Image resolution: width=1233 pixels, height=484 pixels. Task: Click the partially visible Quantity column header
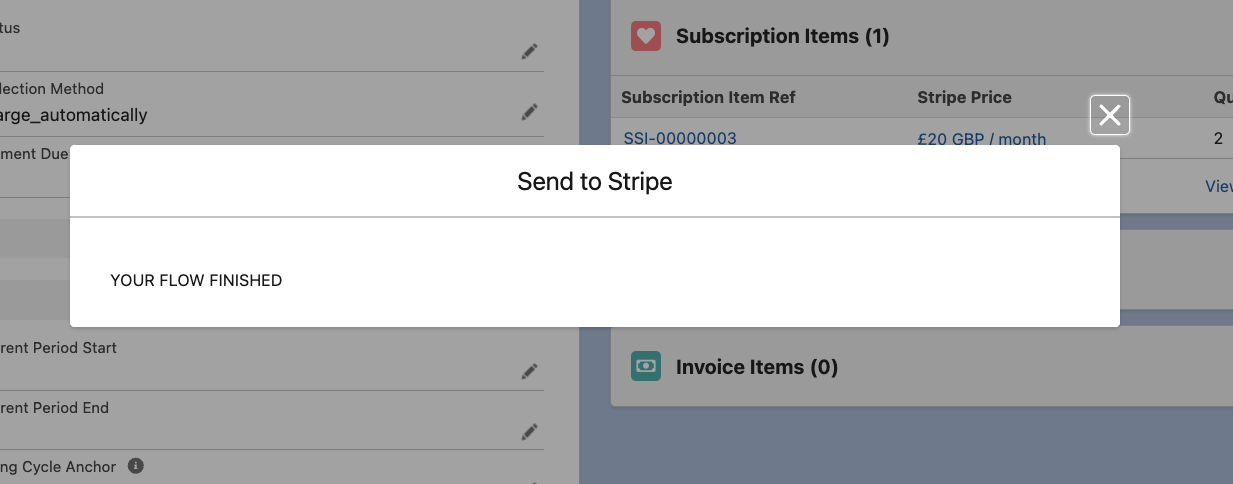(x=1222, y=97)
